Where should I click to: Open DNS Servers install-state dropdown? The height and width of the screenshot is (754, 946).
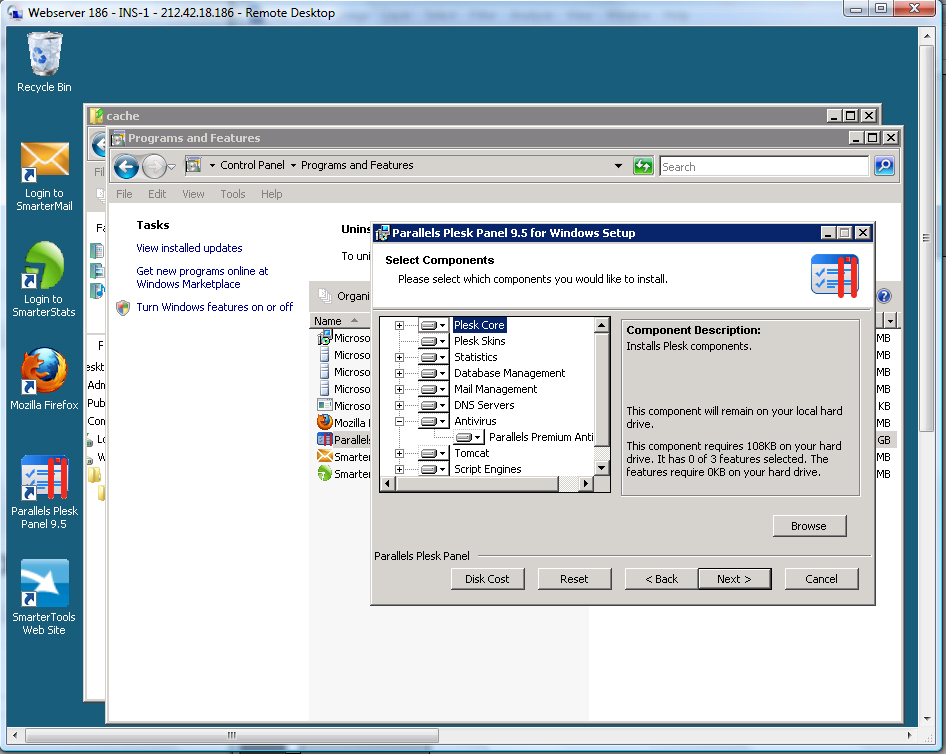433,405
